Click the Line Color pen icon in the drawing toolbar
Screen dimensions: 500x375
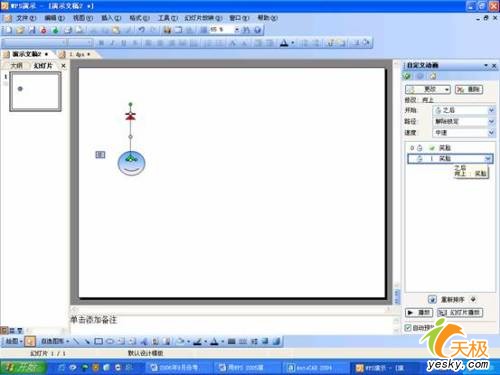click(197, 341)
